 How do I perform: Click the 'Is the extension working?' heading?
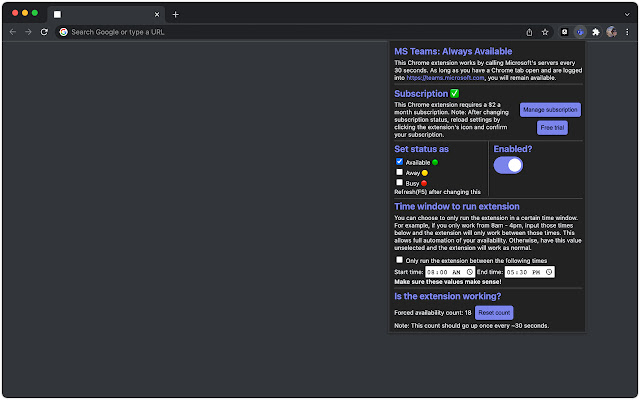click(447, 296)
